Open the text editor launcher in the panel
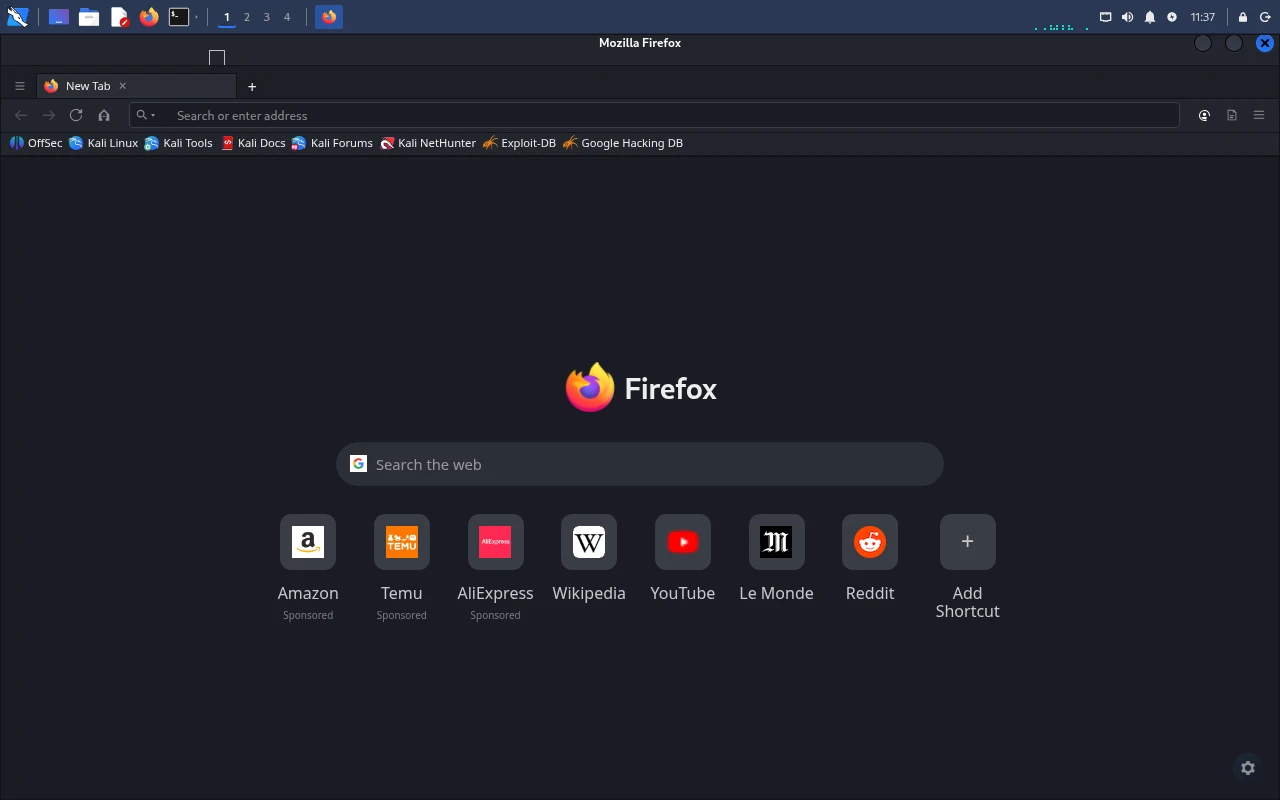This screenshot has height=800, width=1280. (x=119, y=17)
